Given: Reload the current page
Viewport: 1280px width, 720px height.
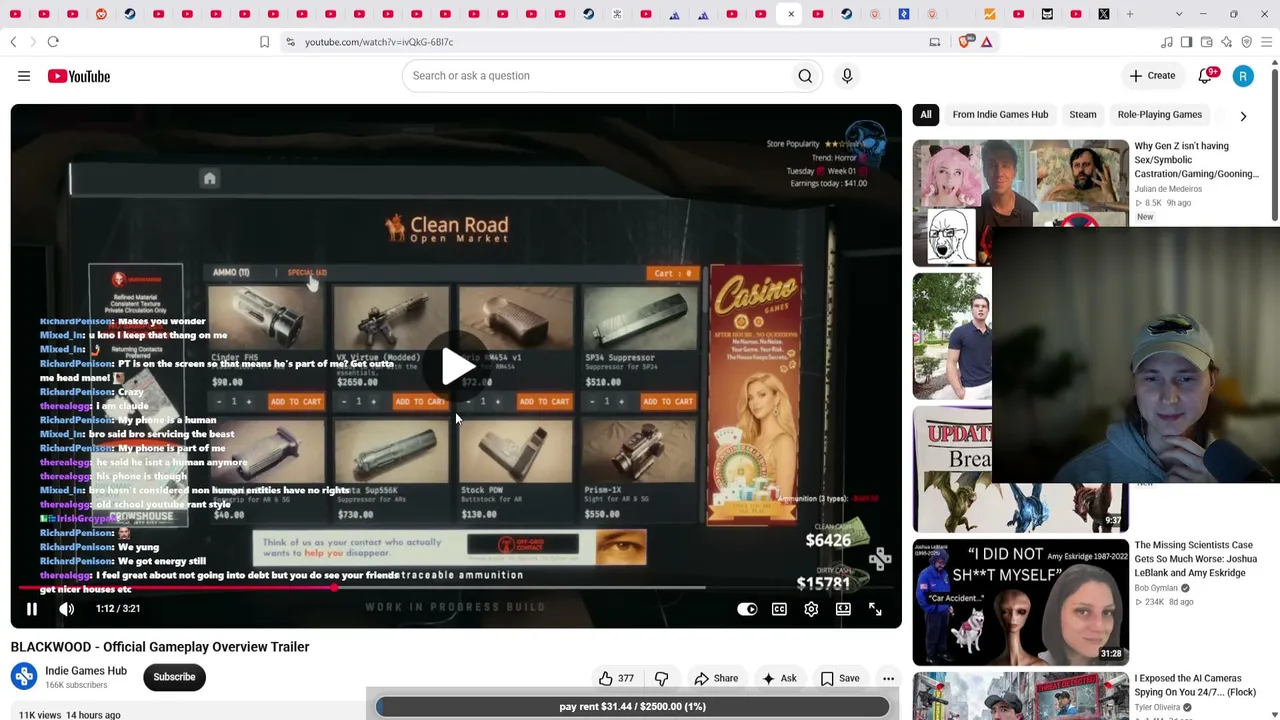Looking at the screenshot, I should pos(53,42).
